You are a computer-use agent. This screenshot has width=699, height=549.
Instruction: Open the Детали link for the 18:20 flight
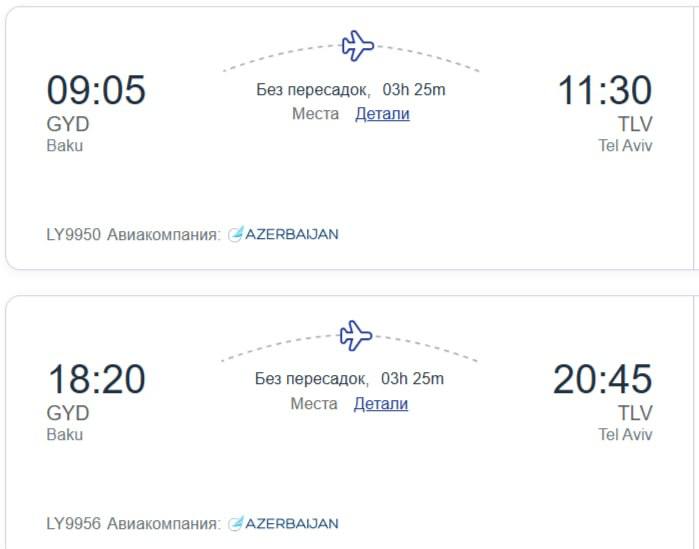pyautogui.click(x=381, y=404)
